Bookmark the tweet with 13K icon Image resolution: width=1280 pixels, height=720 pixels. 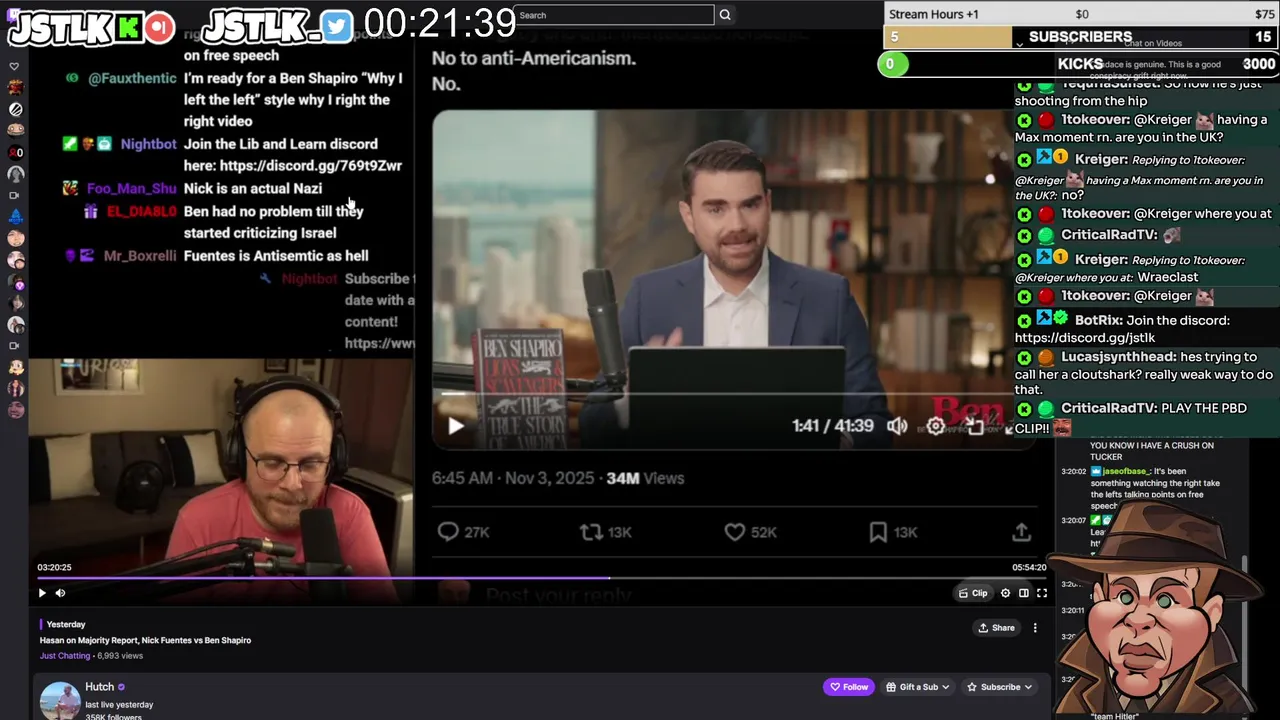[x=878, y=532]
